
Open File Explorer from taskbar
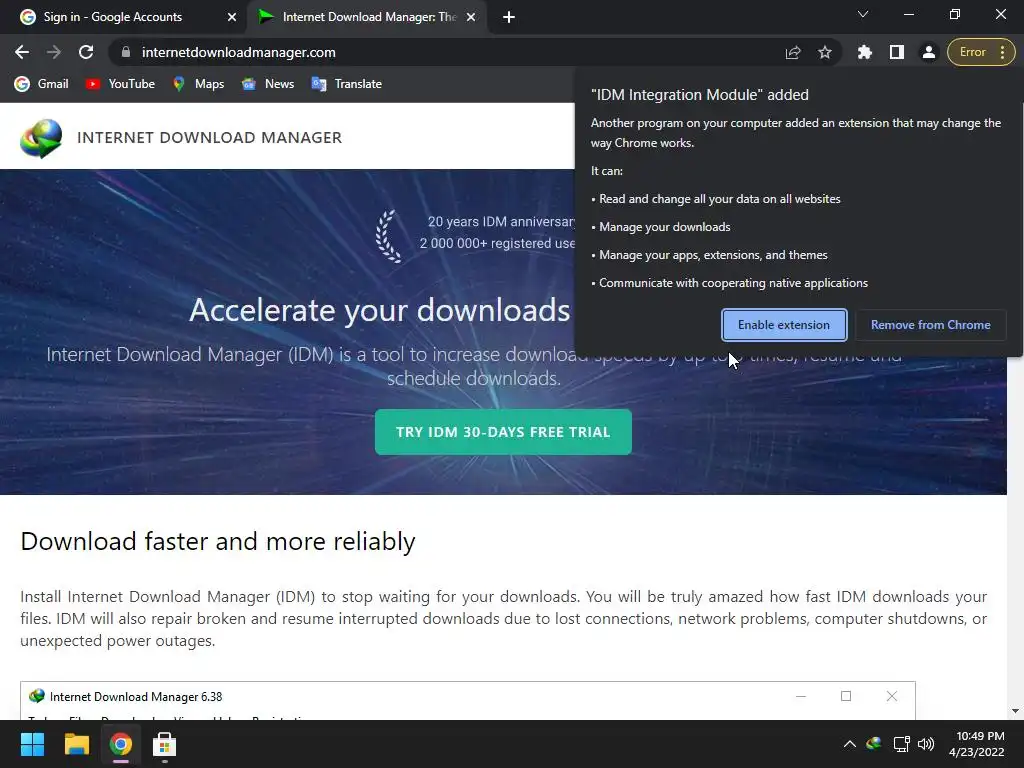click(76, 744)
